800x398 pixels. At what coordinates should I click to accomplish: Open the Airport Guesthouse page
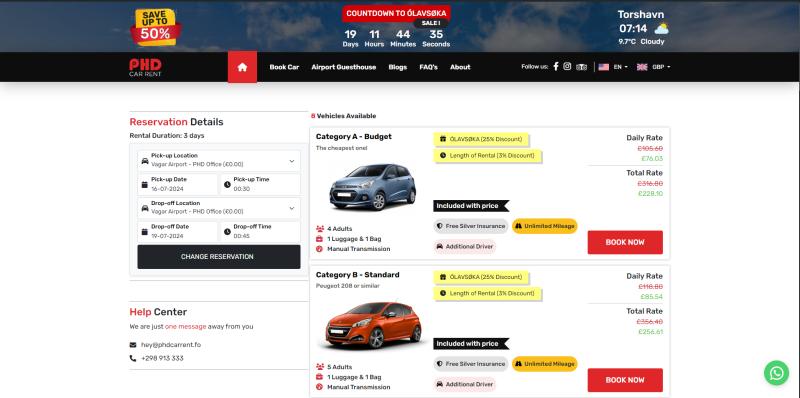click(x=343, y=67)
